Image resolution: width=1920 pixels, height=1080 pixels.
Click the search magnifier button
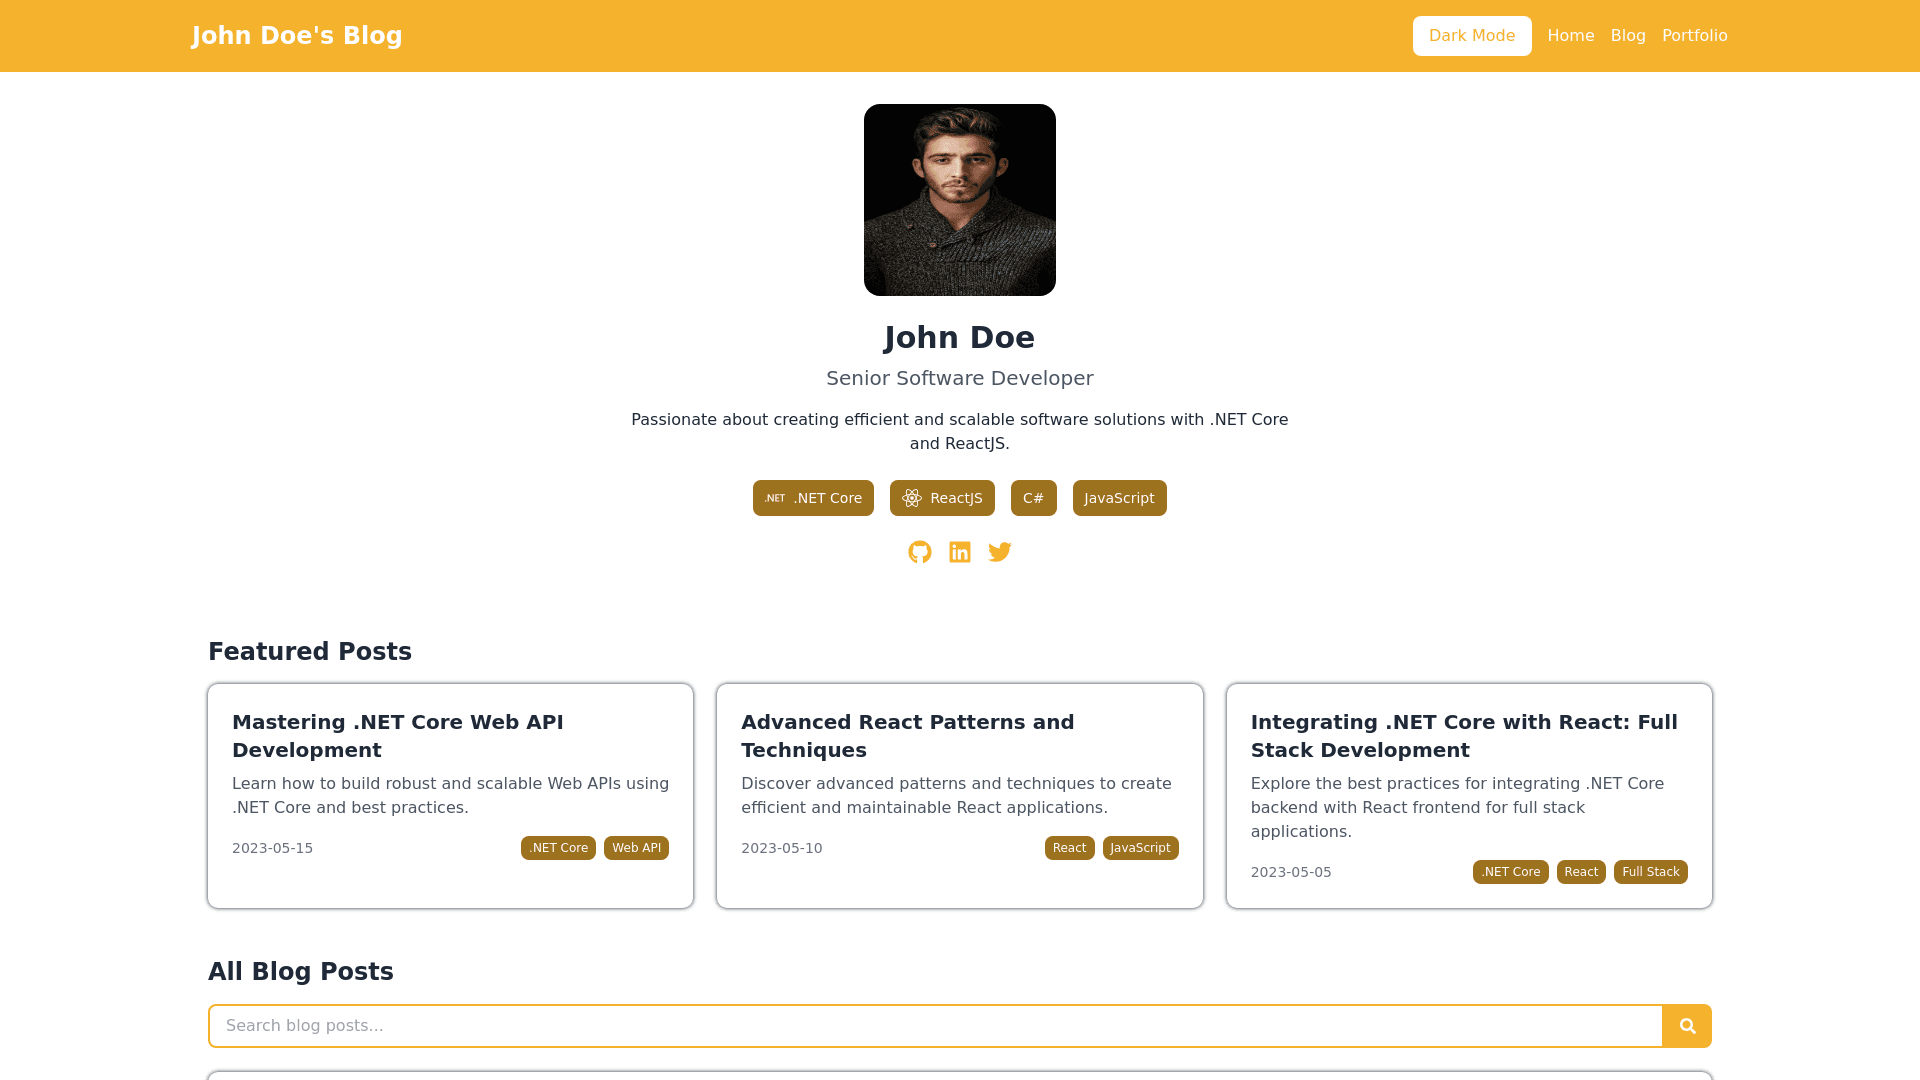(1687, 1026)
